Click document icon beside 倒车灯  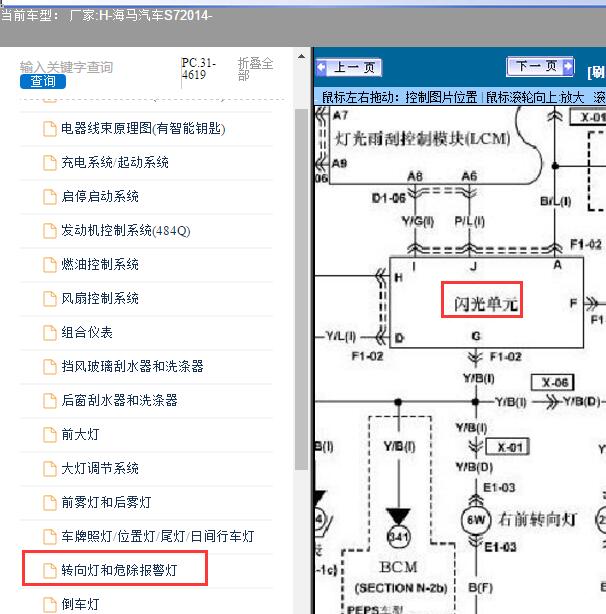point(50,605)
